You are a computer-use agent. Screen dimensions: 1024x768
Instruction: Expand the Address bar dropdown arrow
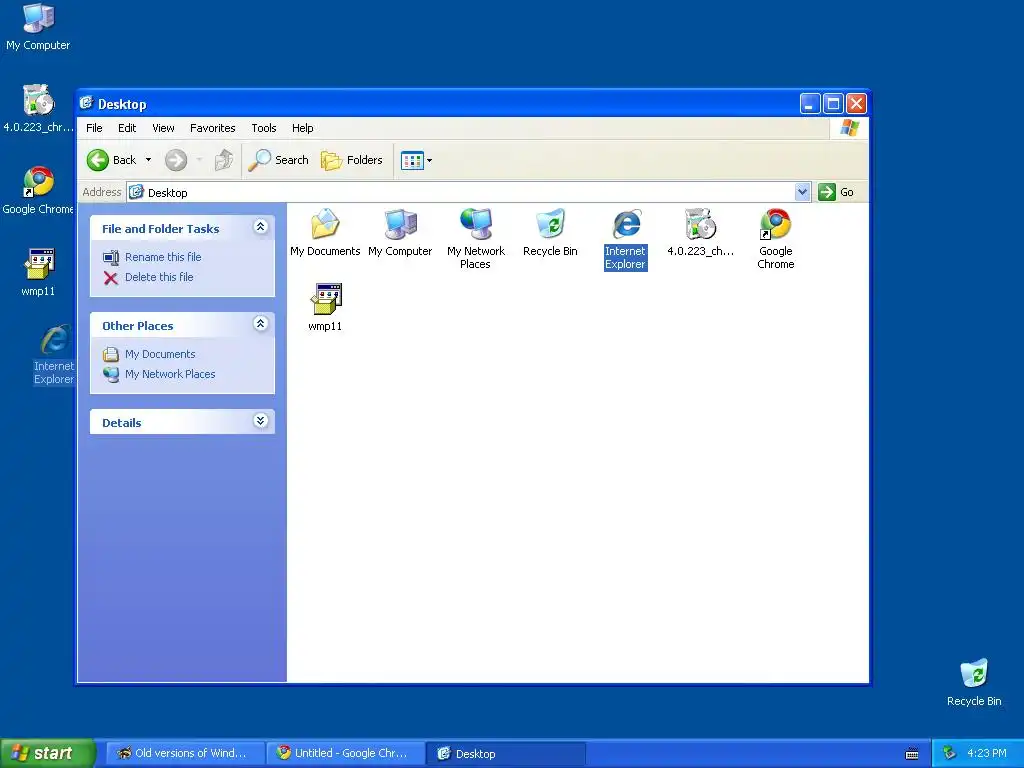pos(803,192)
